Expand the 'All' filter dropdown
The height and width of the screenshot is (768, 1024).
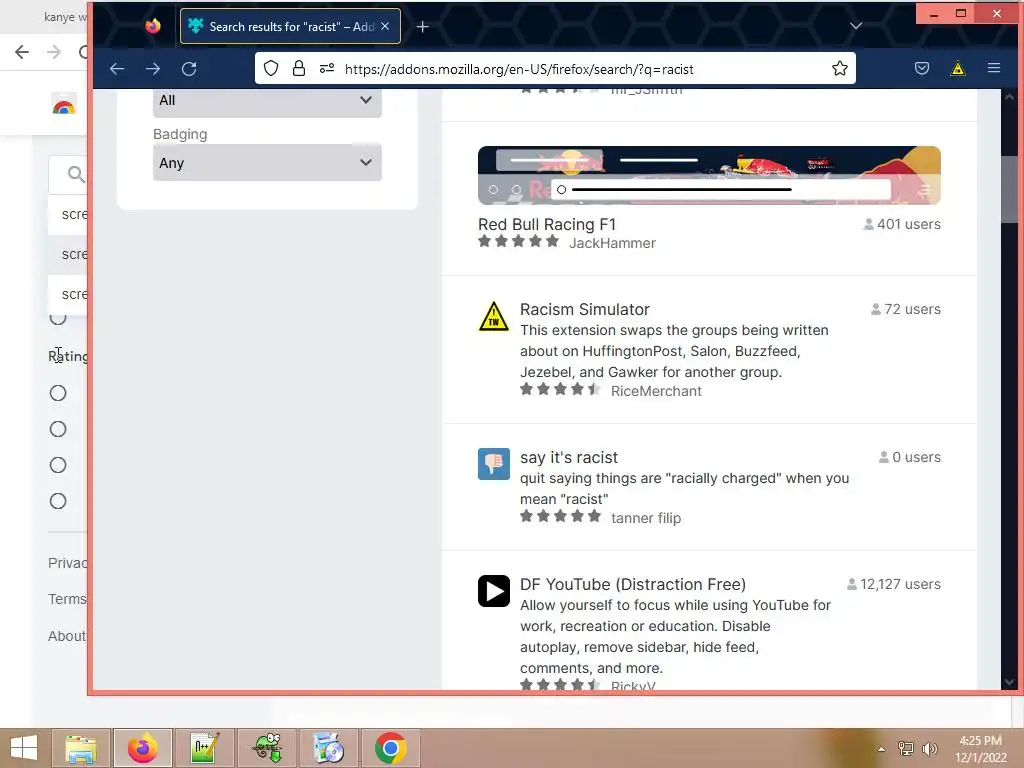pyautogui.click(x=267, y=101)
